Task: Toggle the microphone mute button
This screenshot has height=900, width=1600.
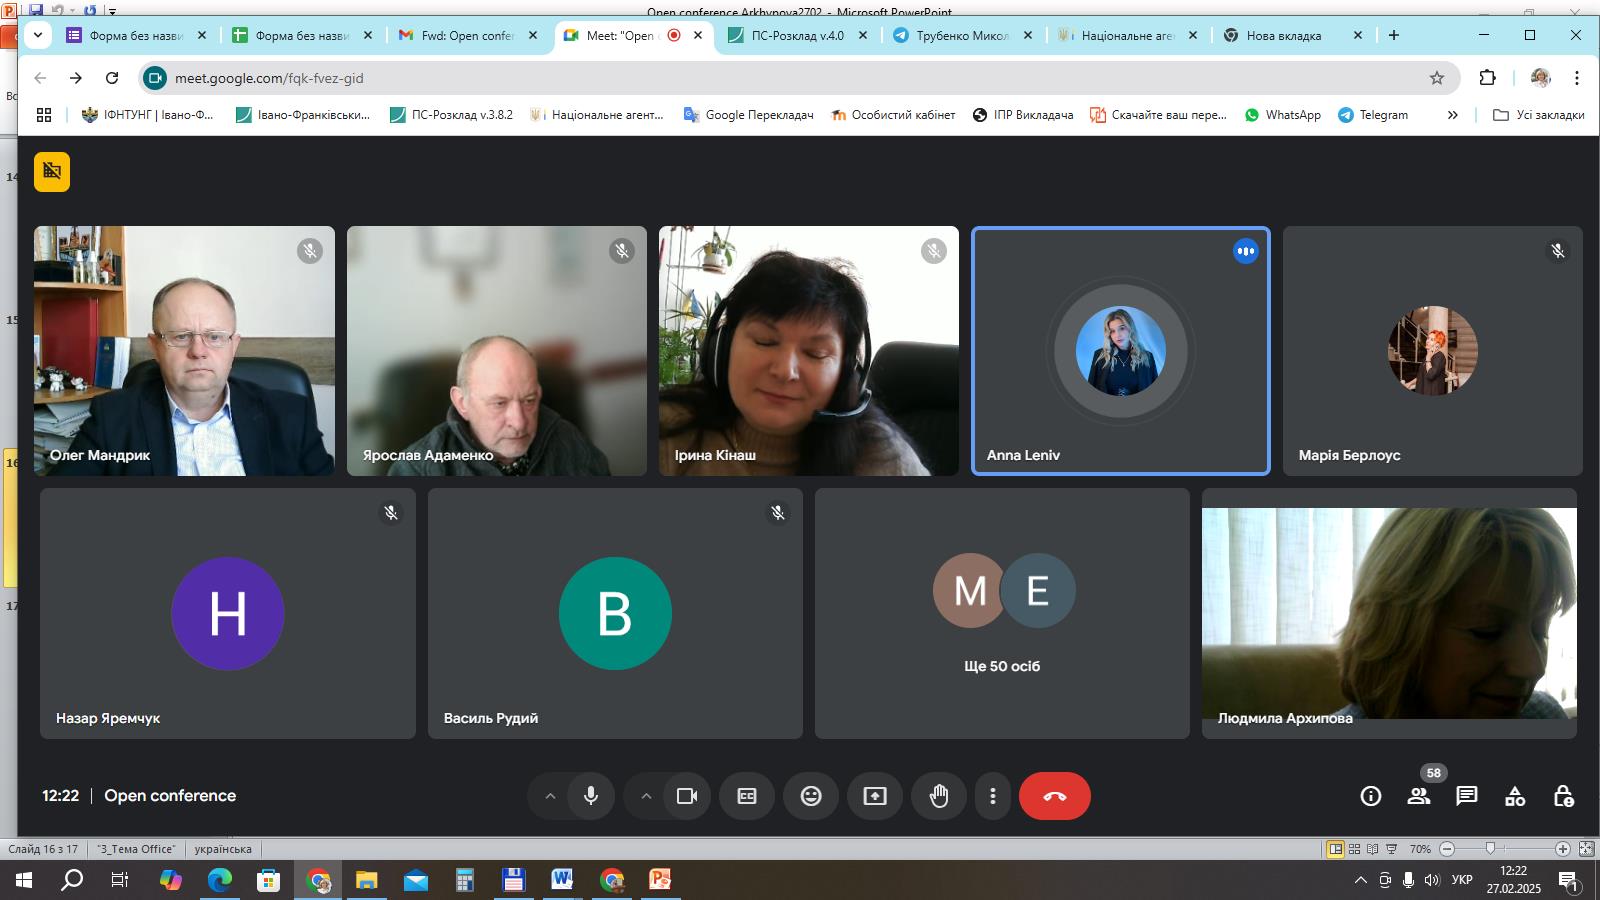Action: click(x=591, y=796)
